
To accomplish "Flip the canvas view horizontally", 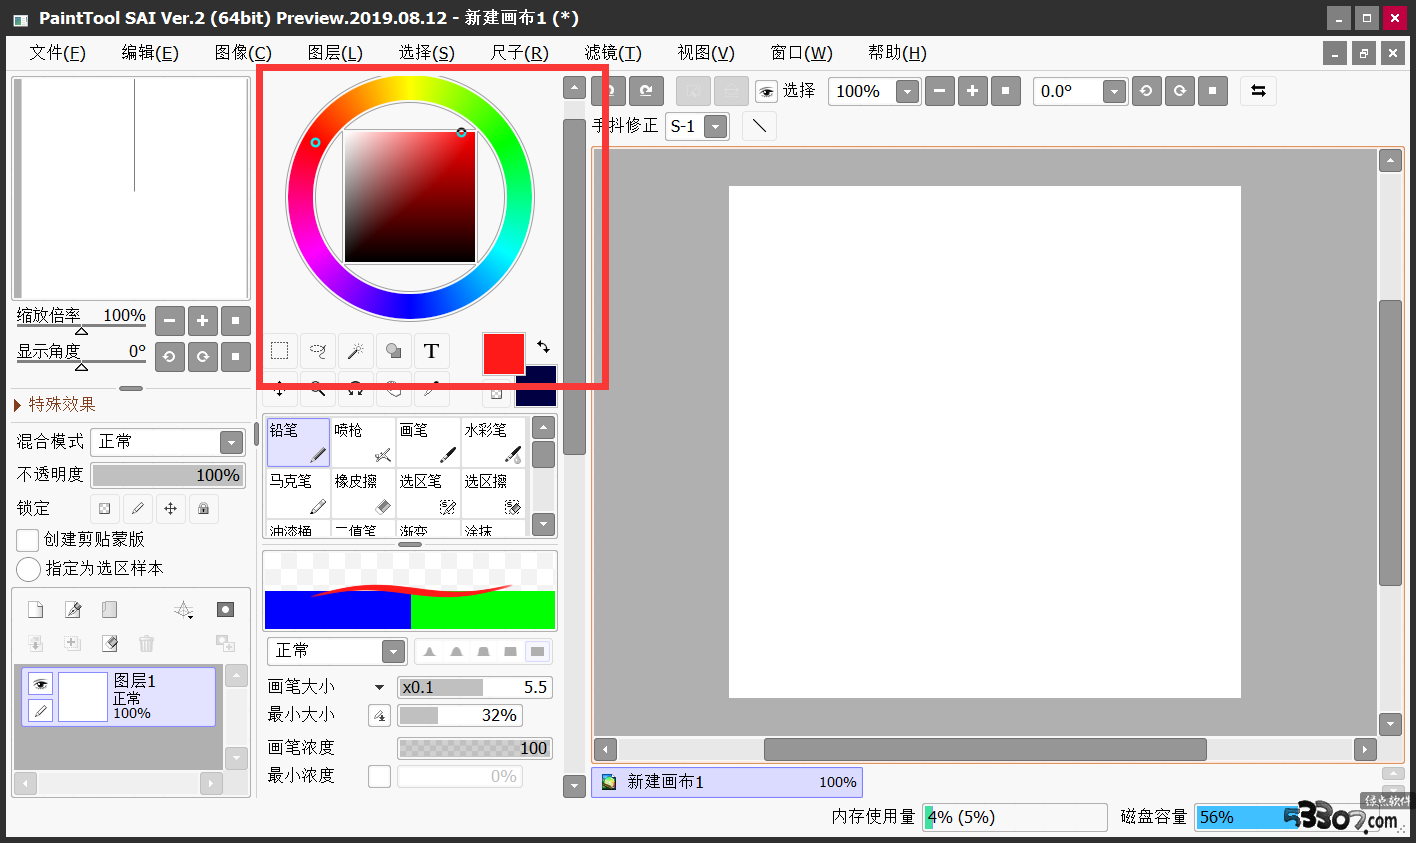I will 1258,91.
